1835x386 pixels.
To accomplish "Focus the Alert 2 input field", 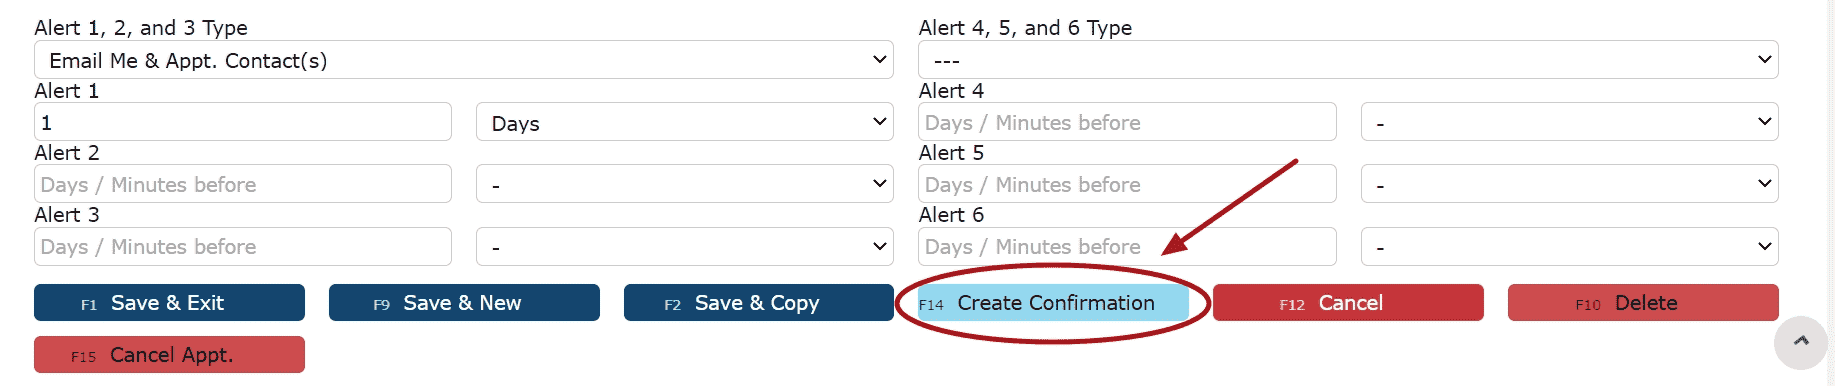I will pos(243,184).
